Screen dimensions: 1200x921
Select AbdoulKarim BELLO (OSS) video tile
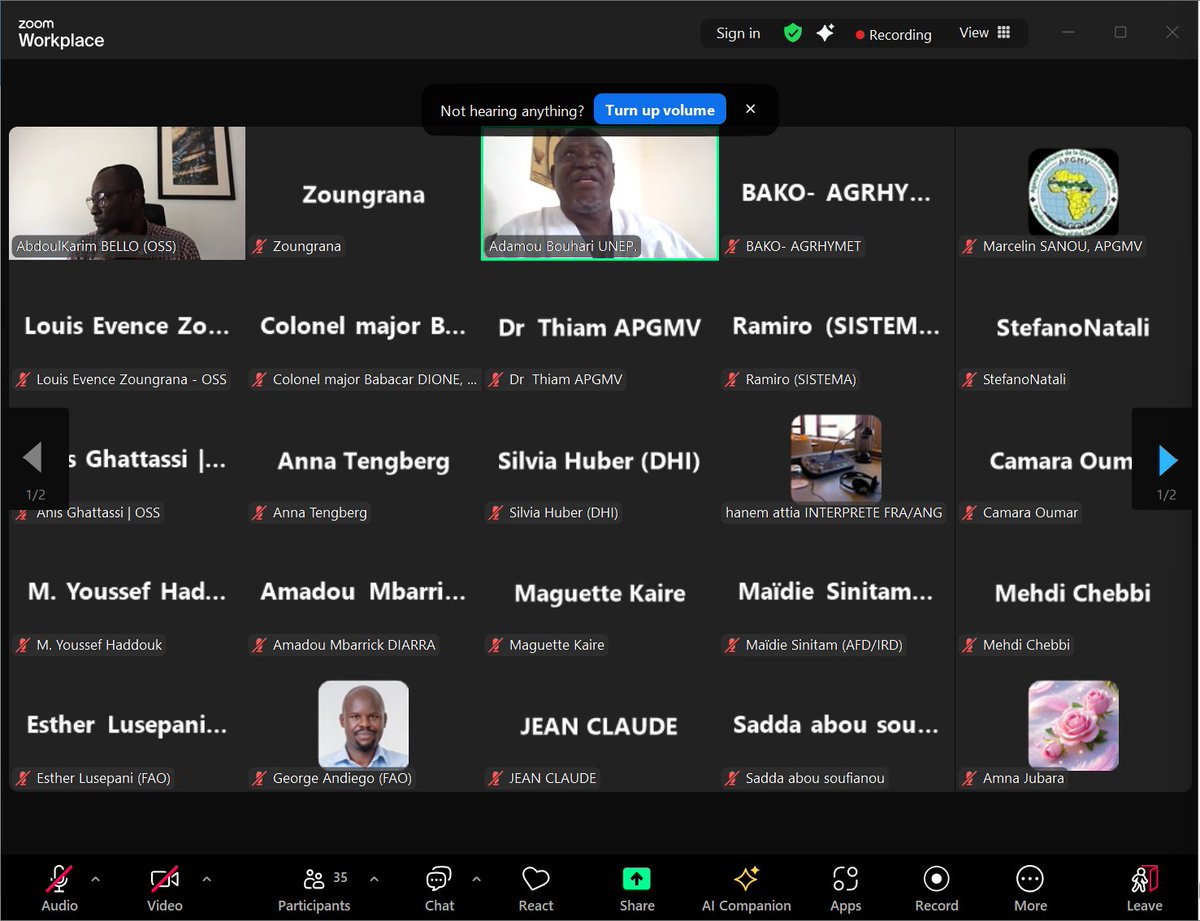click(x=127, y=193)
